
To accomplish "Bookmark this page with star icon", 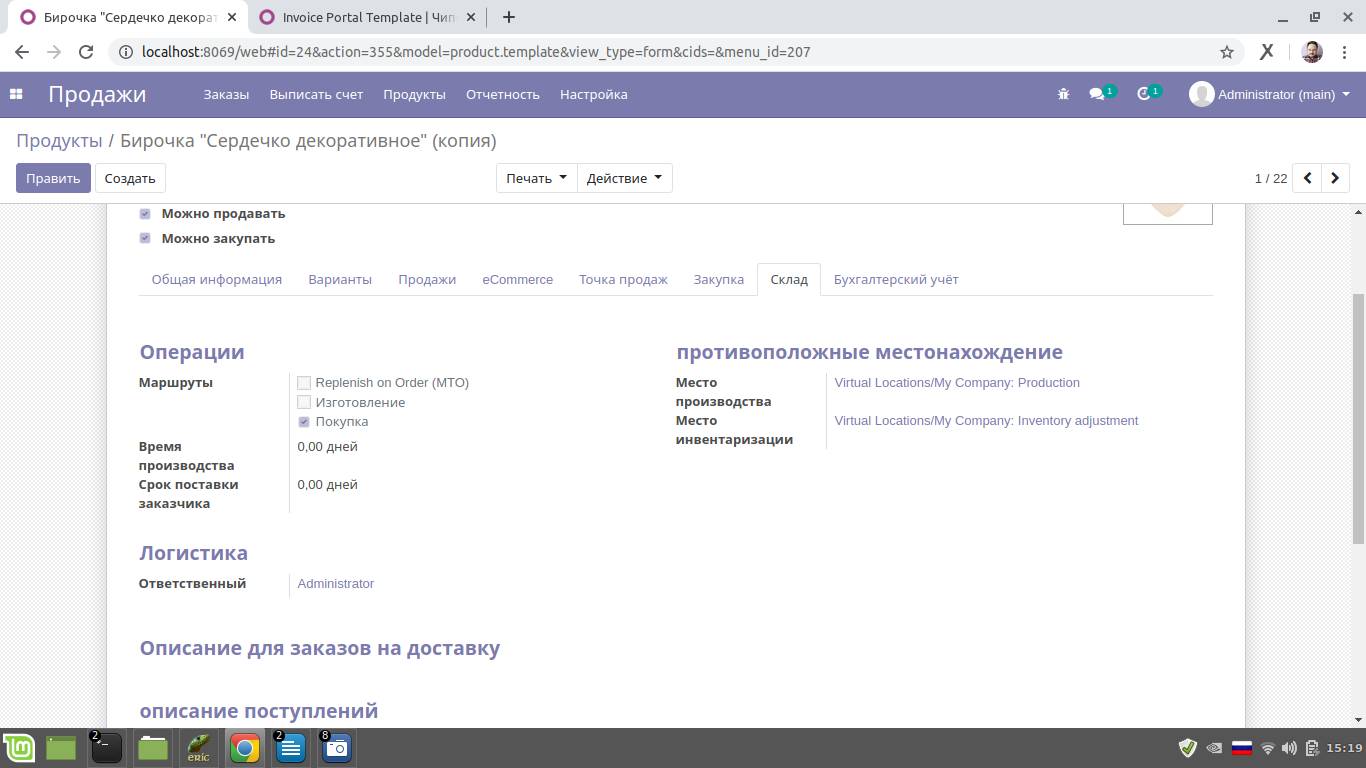I will [x=1227, y=52].
